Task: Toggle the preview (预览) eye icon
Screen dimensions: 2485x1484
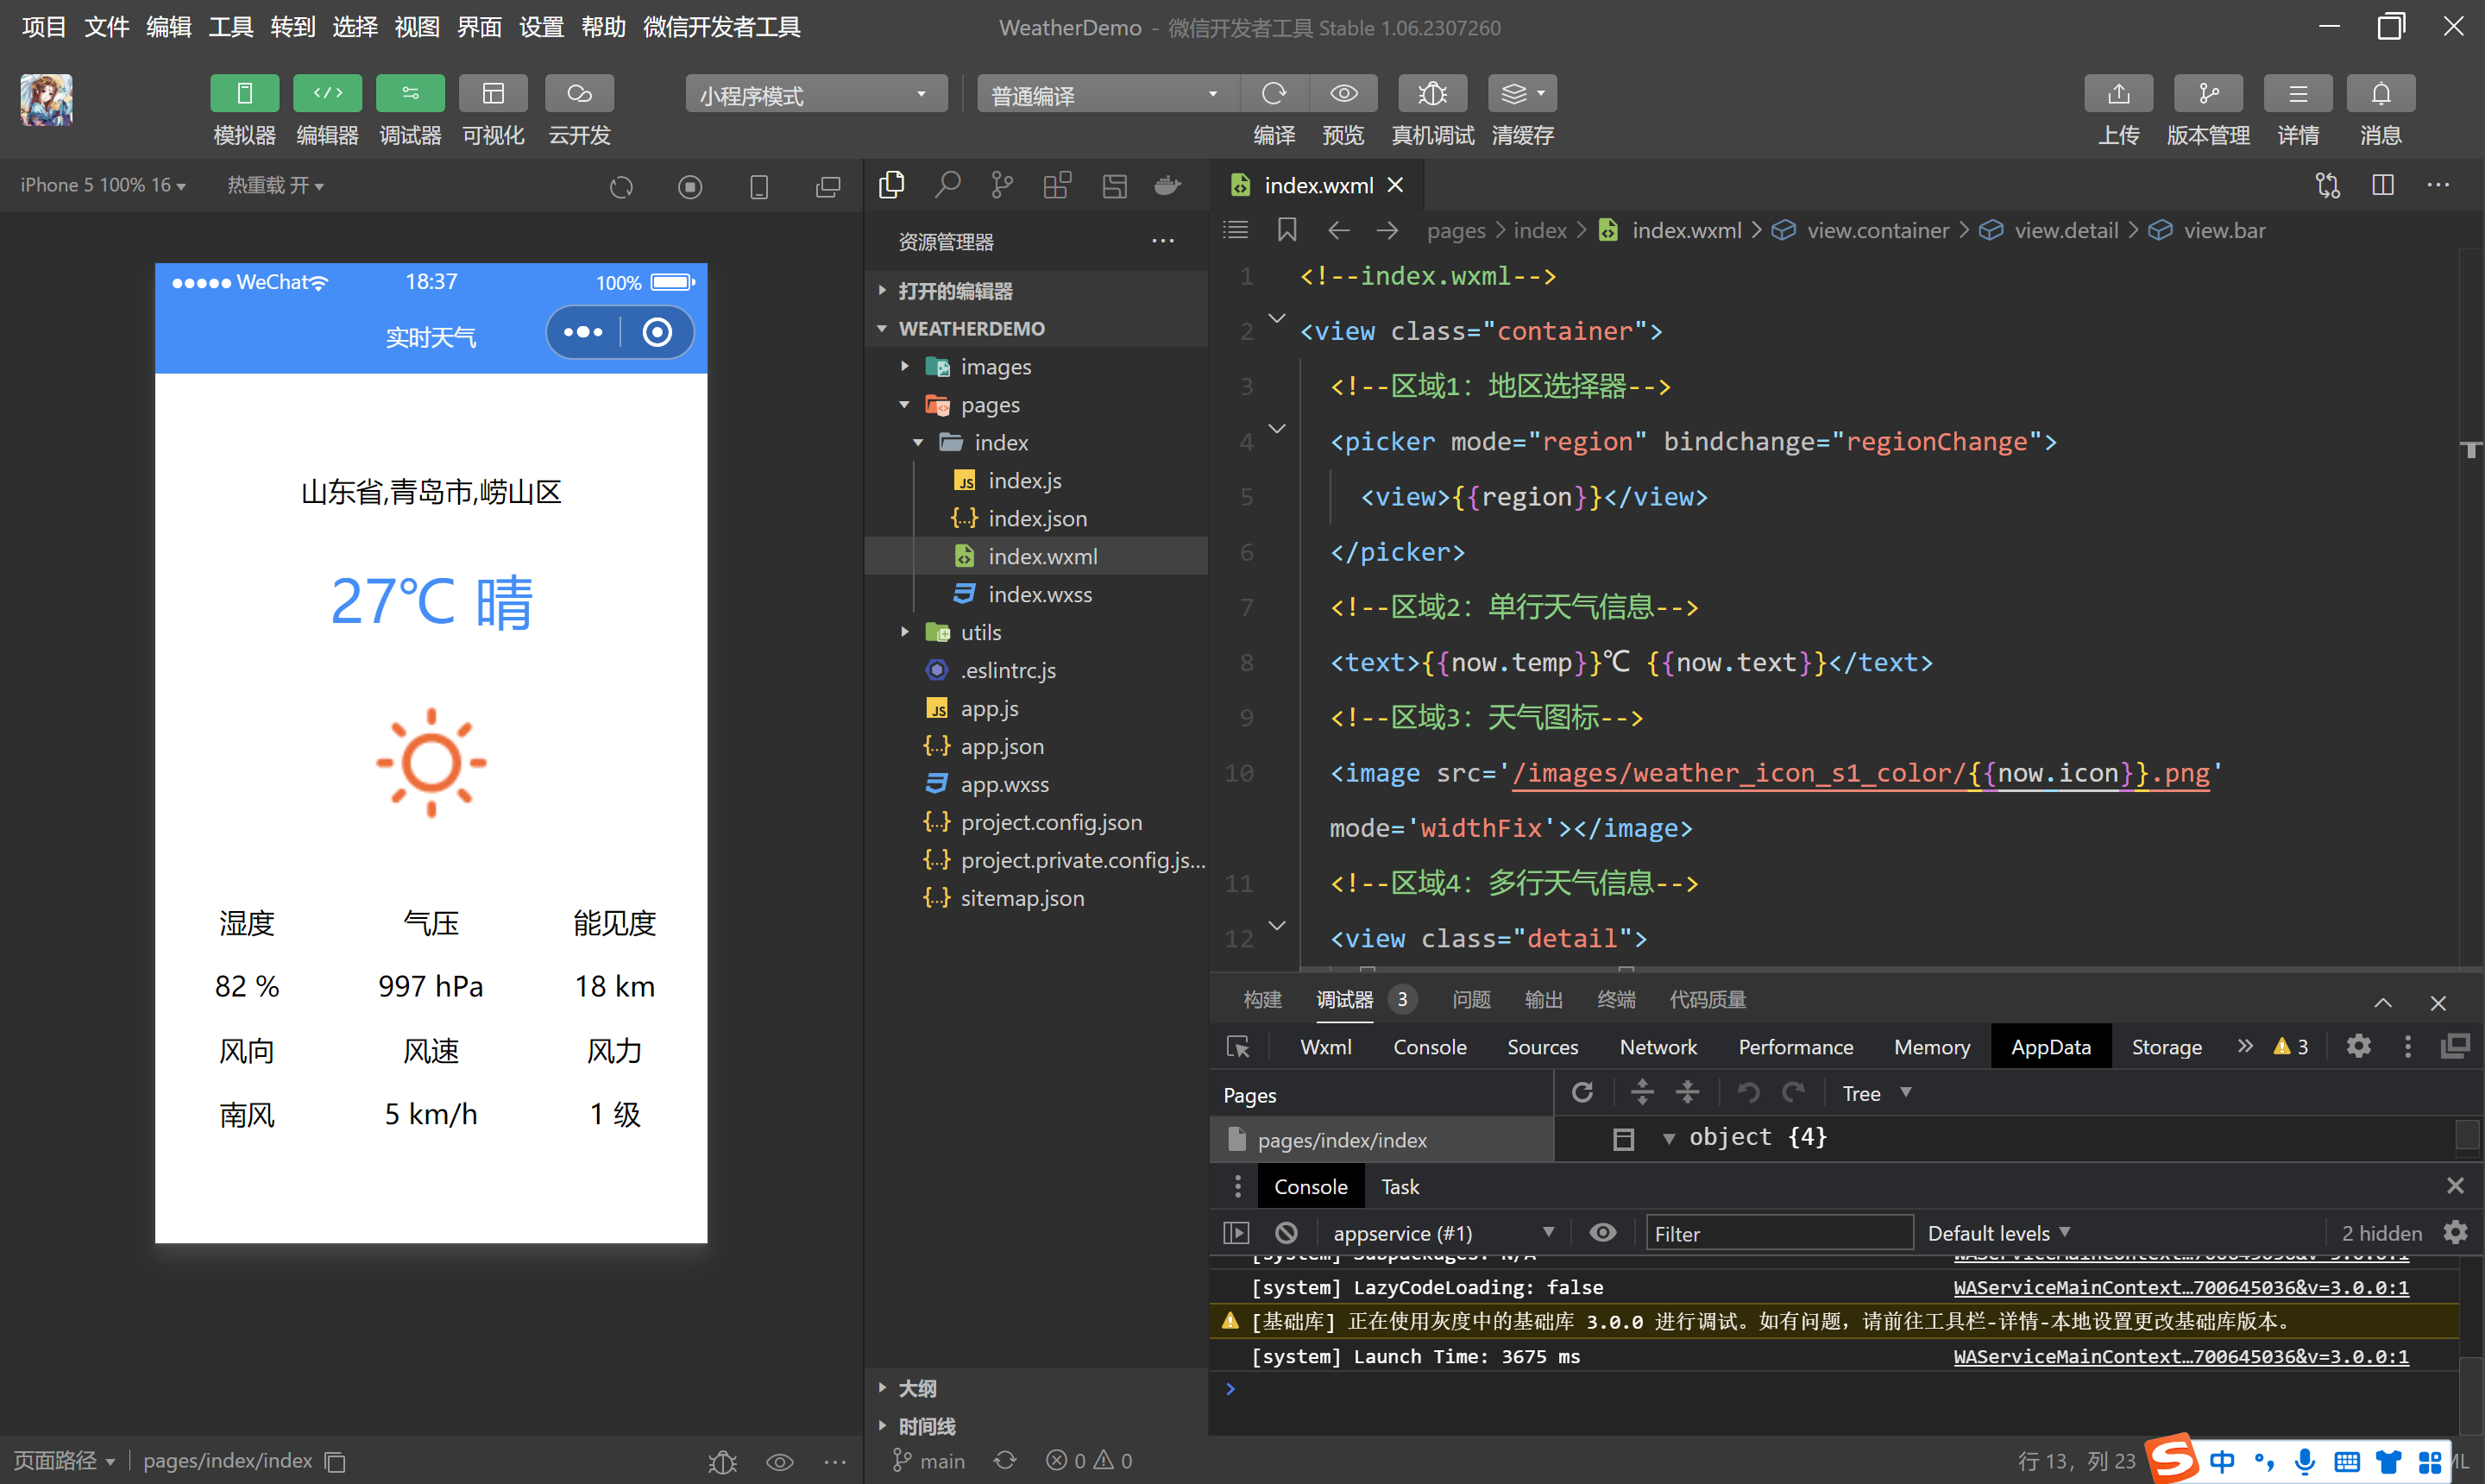Action: tap(1343, 94)
